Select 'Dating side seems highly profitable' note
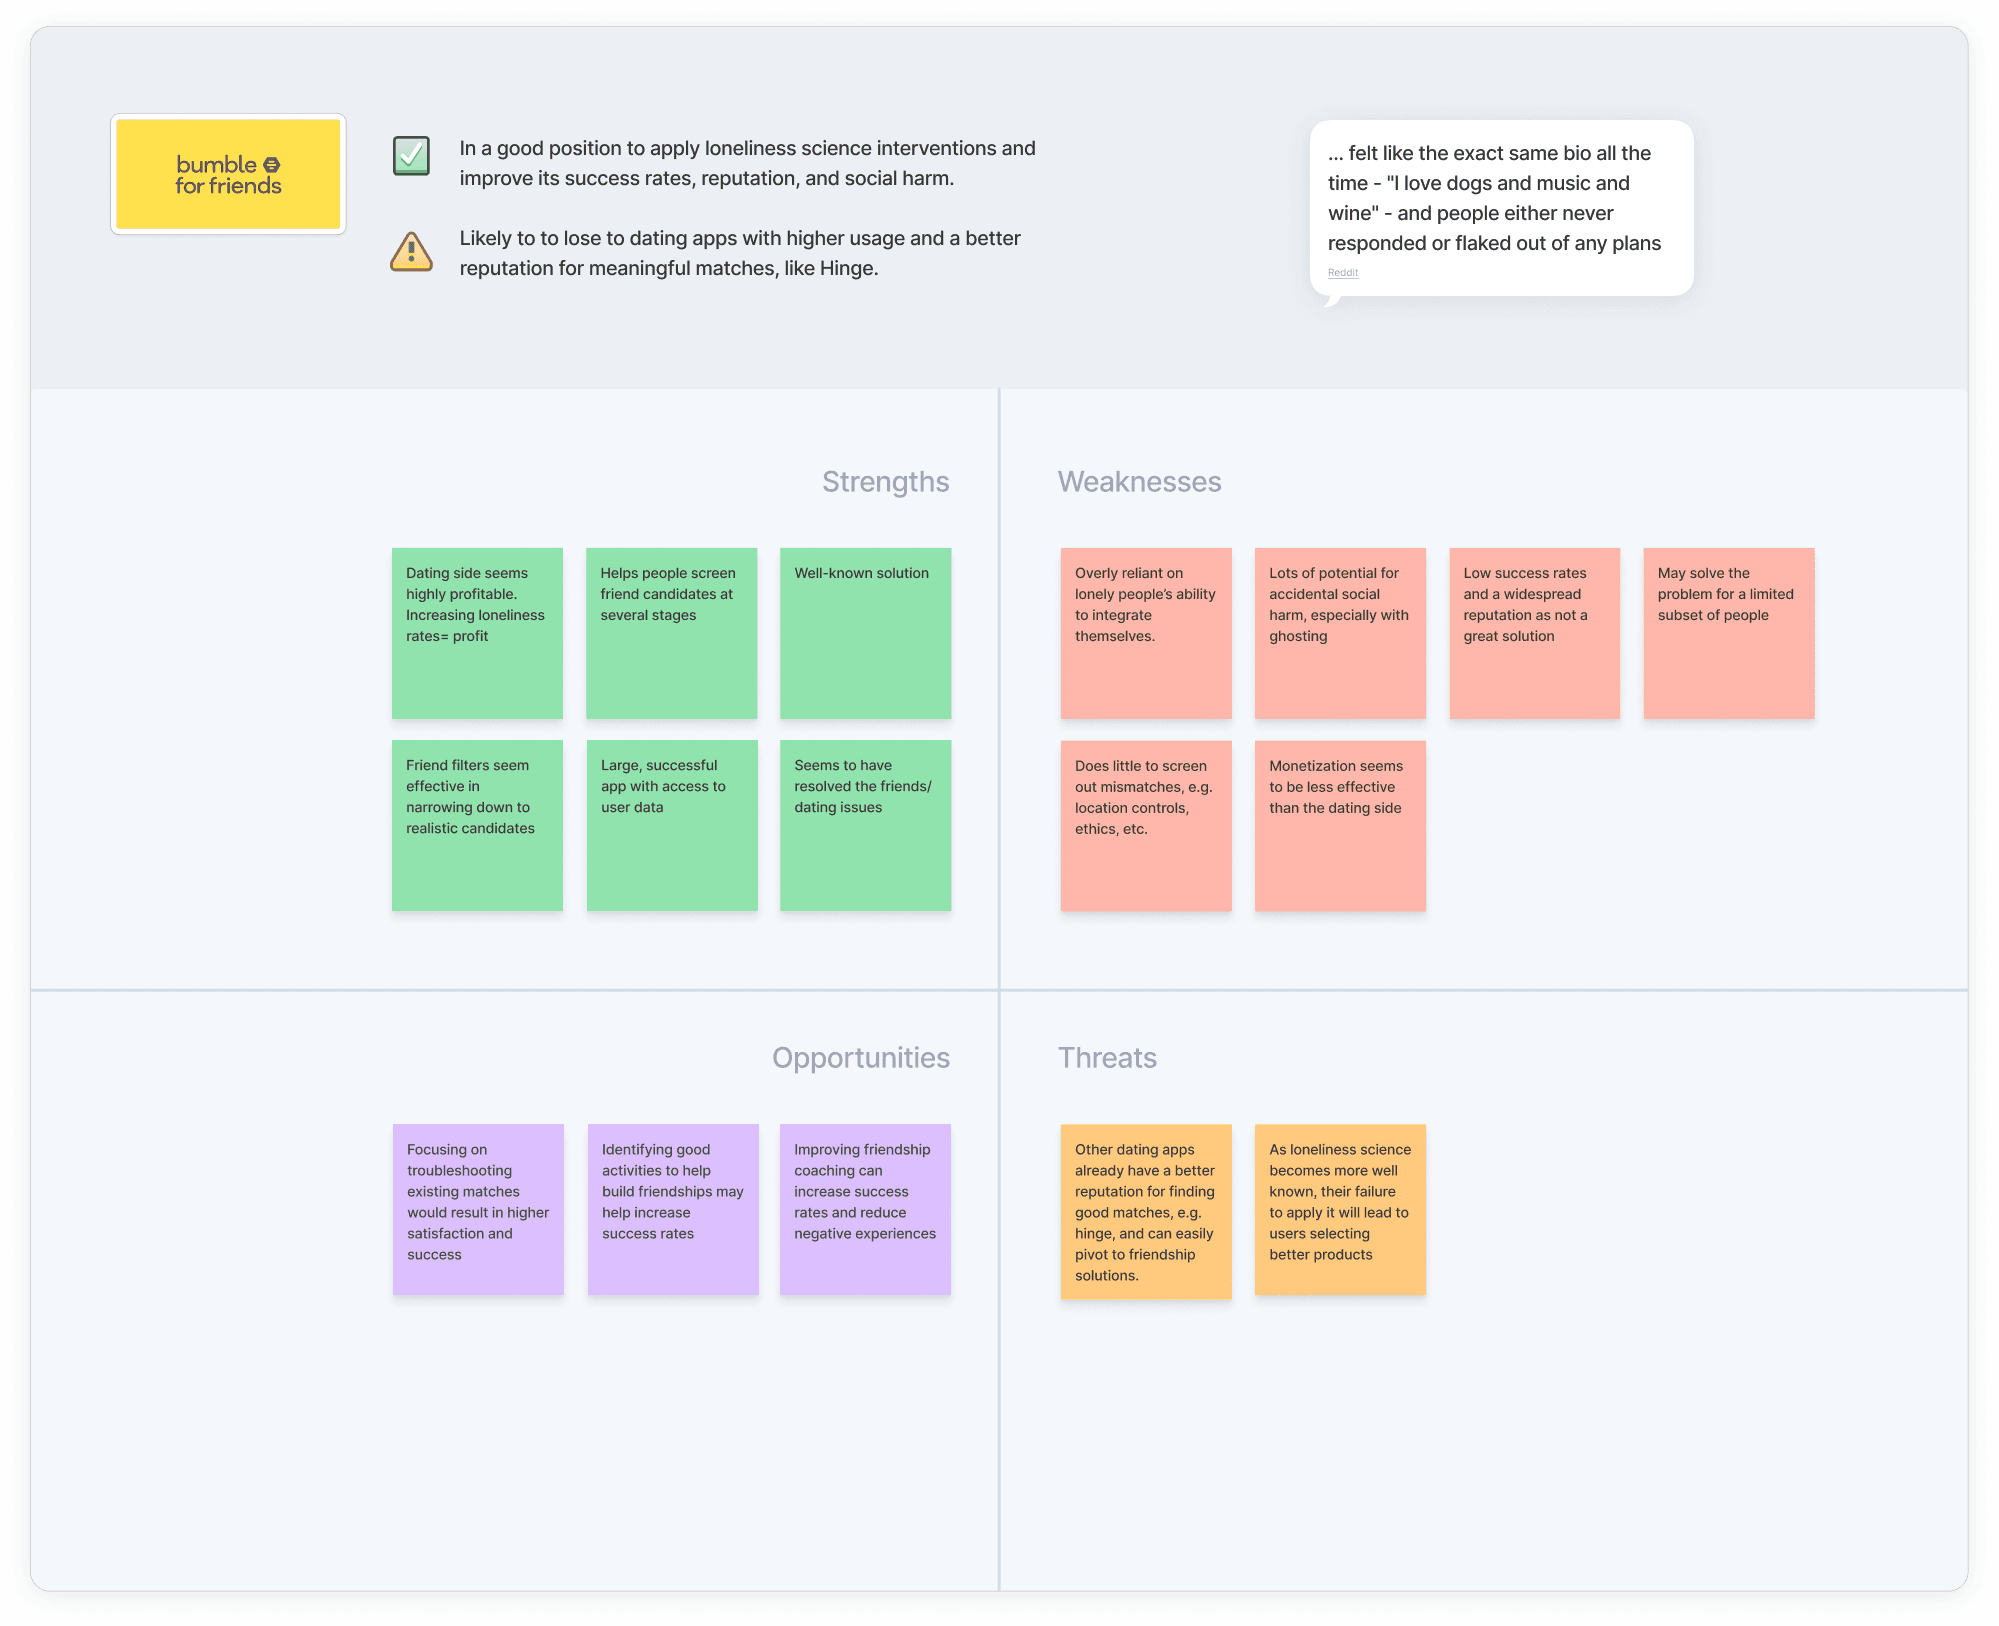 477,633
